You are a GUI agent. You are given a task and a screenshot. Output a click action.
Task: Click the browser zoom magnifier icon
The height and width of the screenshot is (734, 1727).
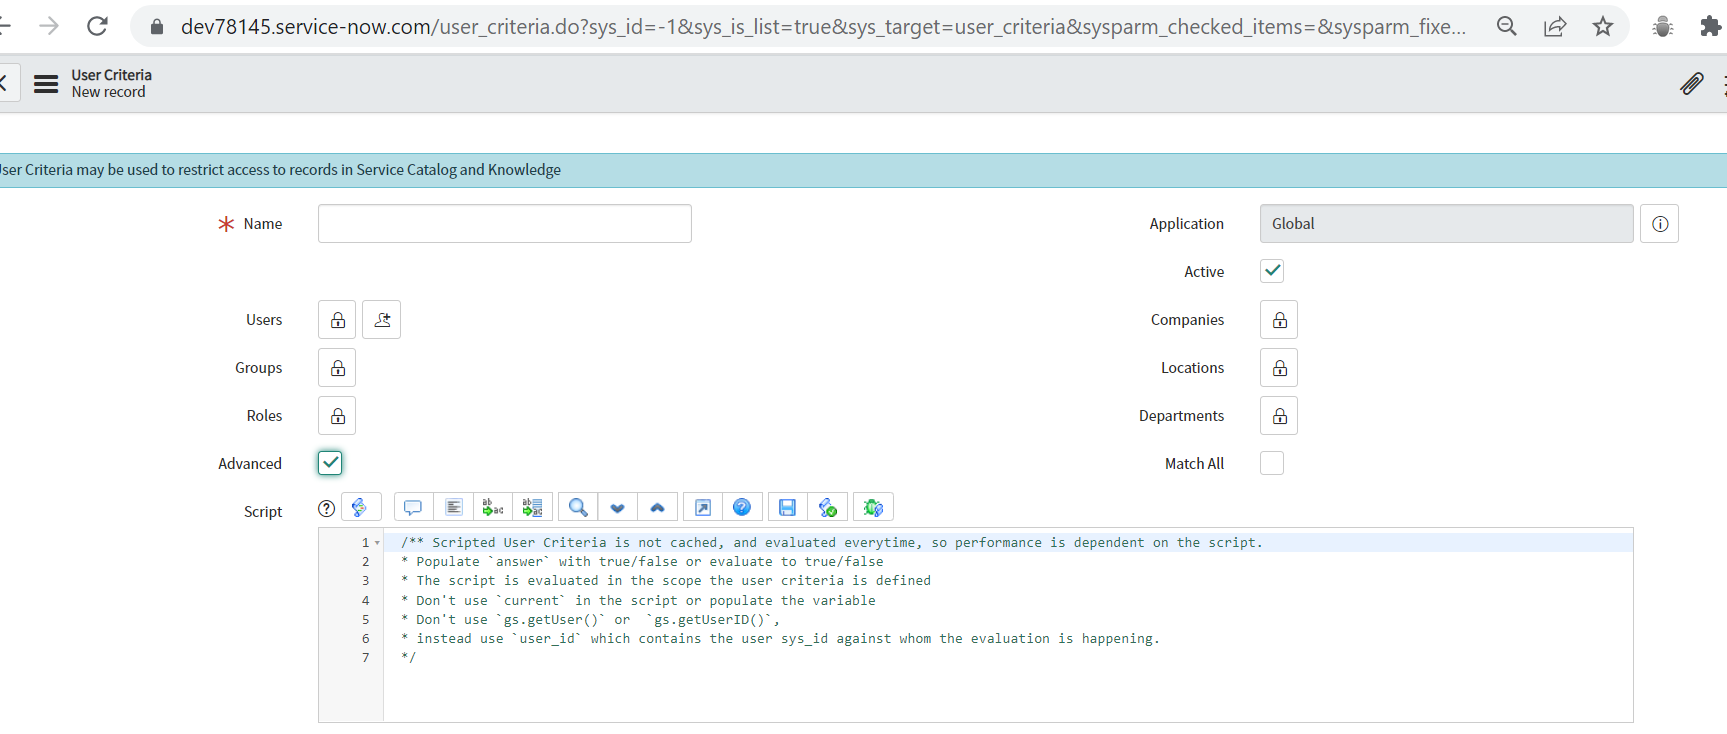[x=1507, y=26]
